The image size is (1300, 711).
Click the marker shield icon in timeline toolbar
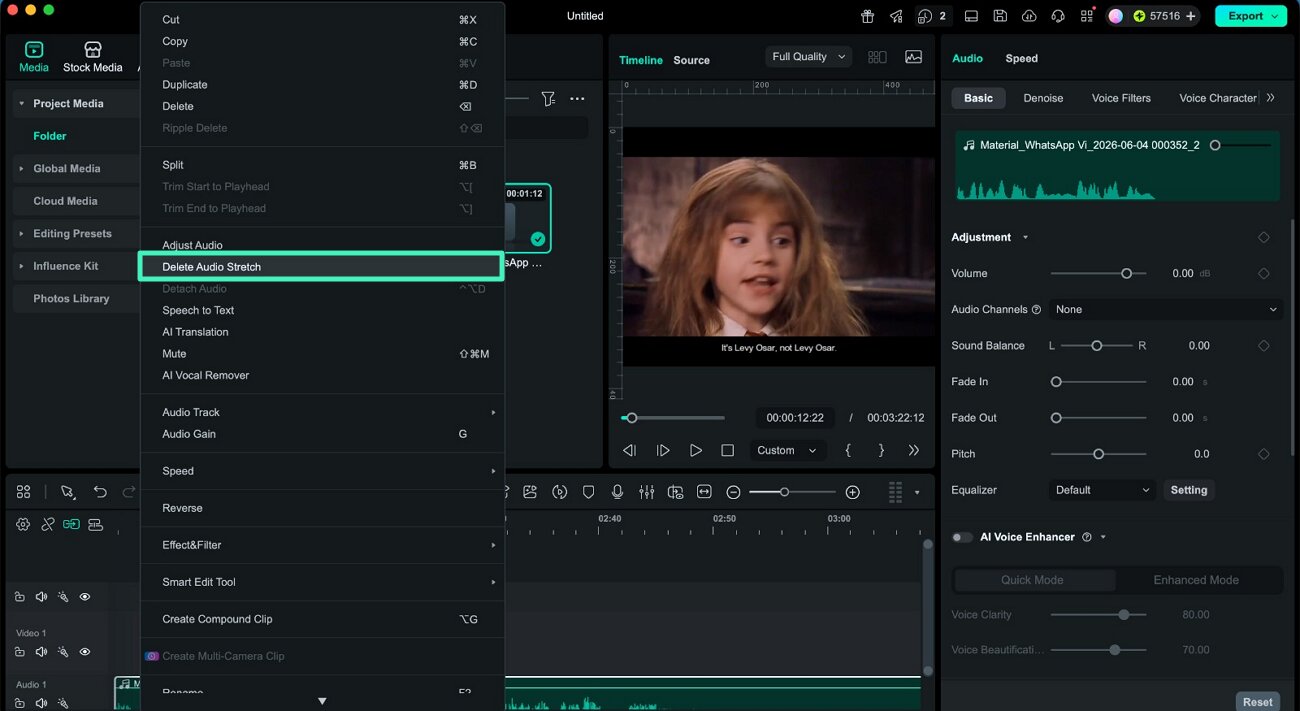pos(589,492)
